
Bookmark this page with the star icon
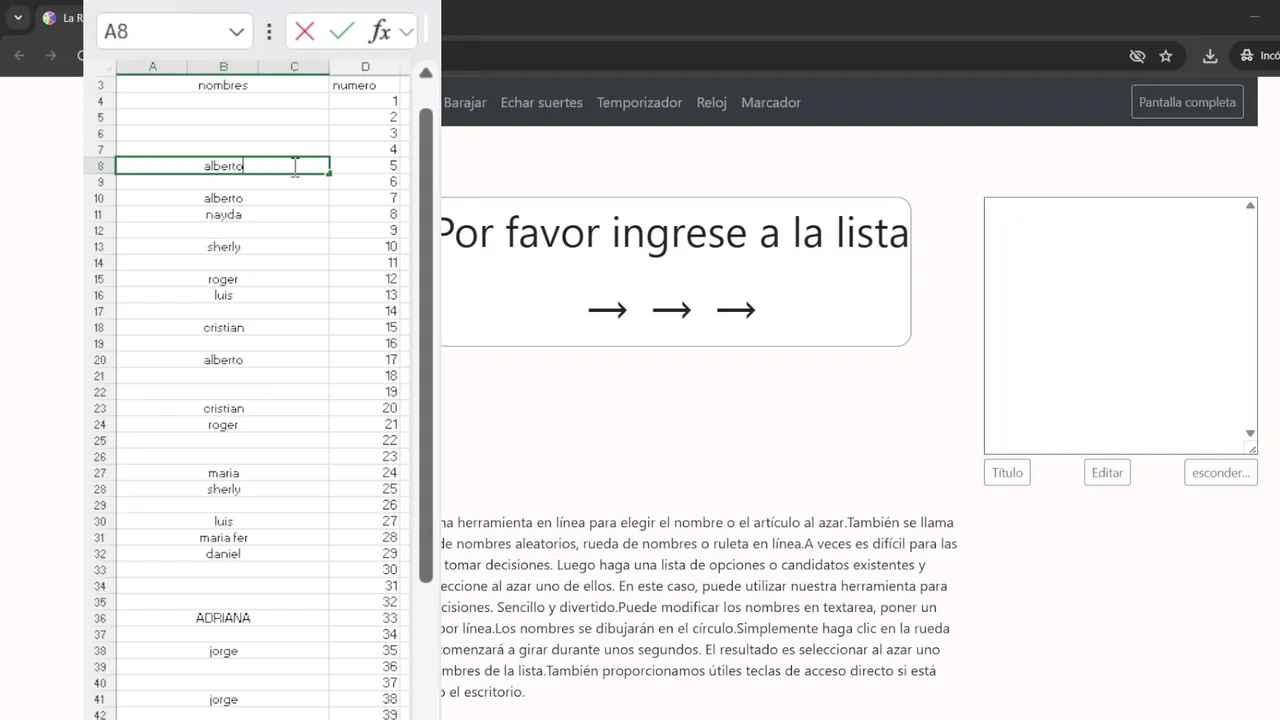(x=1166, y=56)
